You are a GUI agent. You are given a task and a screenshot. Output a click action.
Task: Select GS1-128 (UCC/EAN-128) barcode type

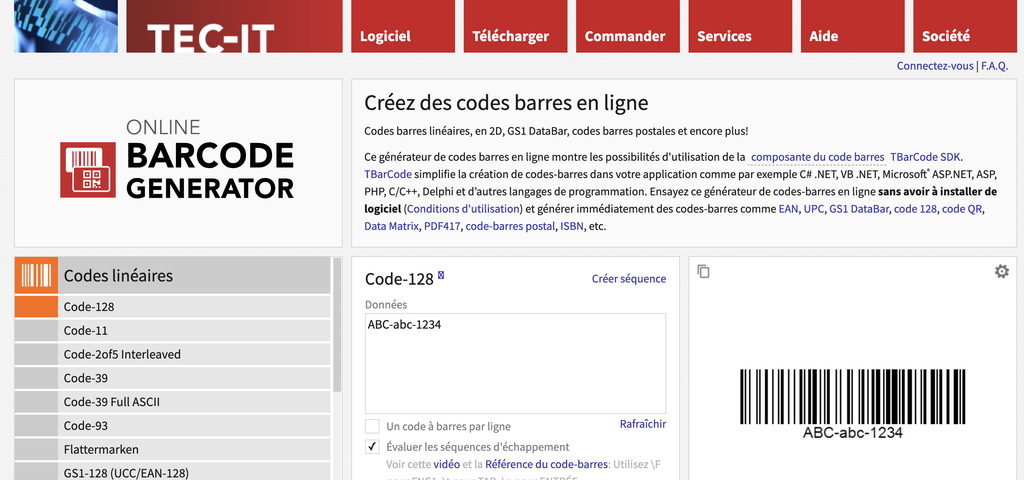172,472
